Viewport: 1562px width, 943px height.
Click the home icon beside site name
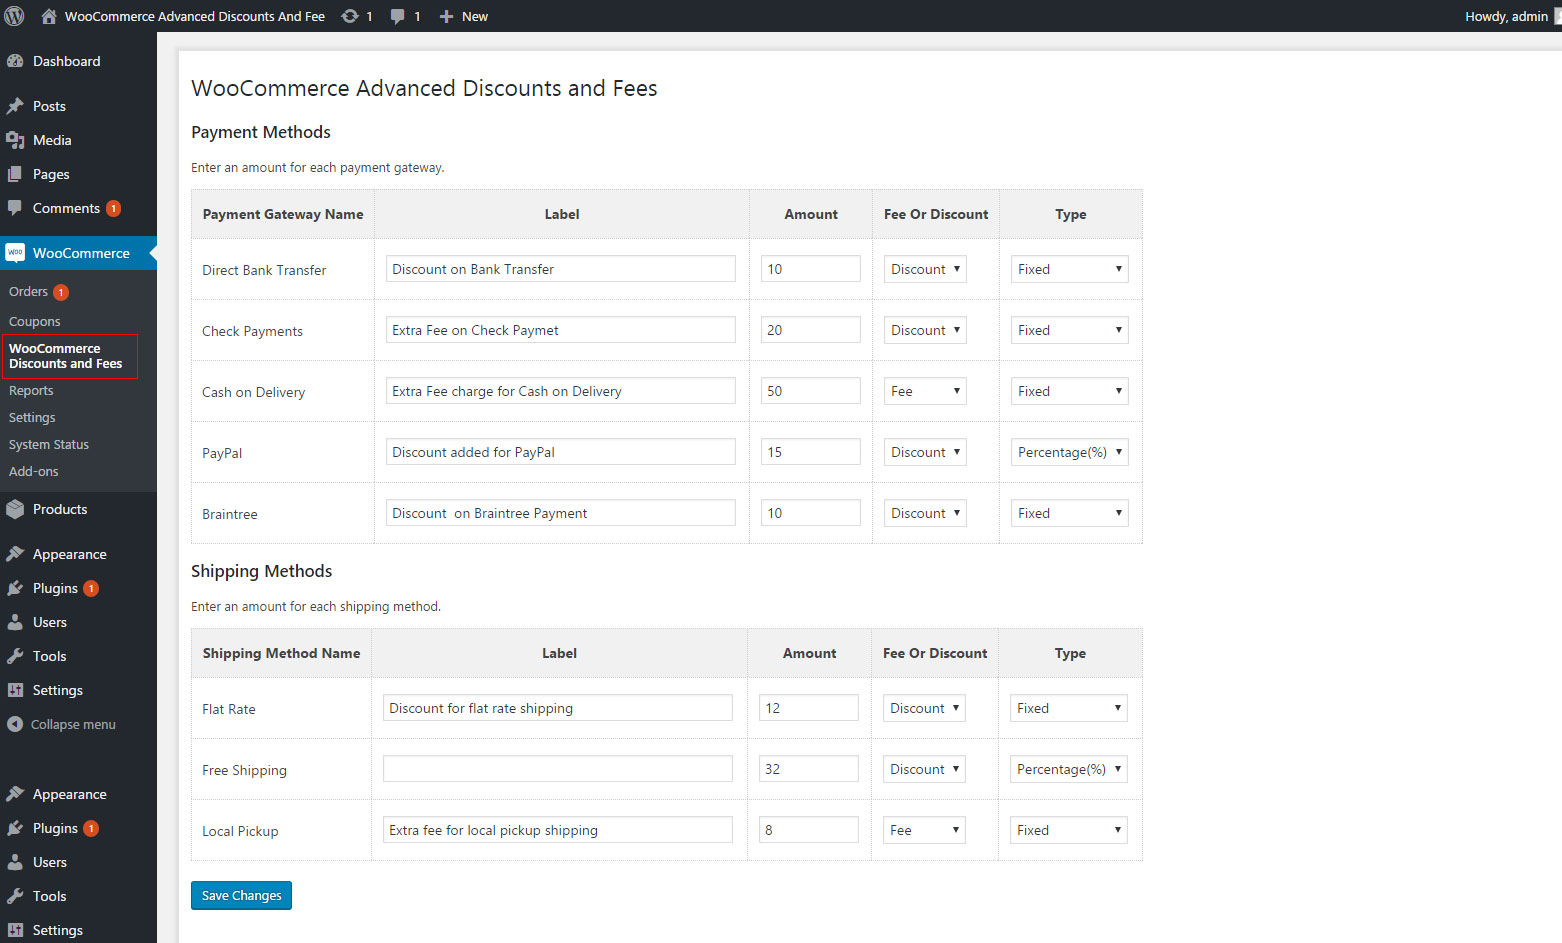pyautogui.click(x=48, y=16)
